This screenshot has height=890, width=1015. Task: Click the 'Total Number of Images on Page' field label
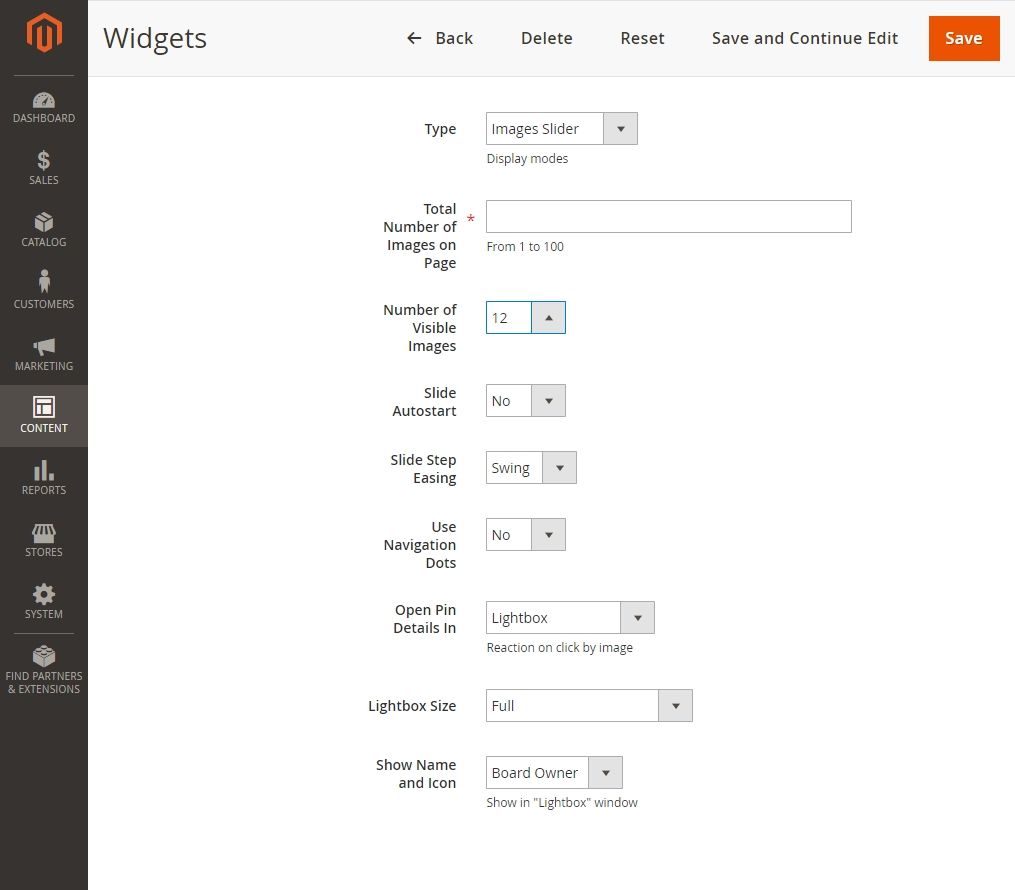[x=420, y=236]
